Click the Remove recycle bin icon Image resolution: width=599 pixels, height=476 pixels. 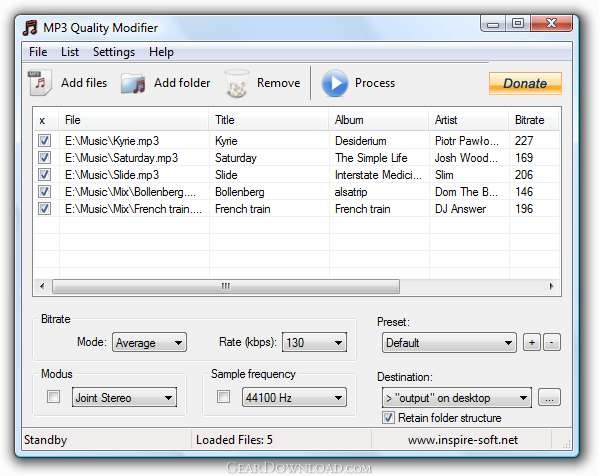pyautogui.click(x=237, y=83)
